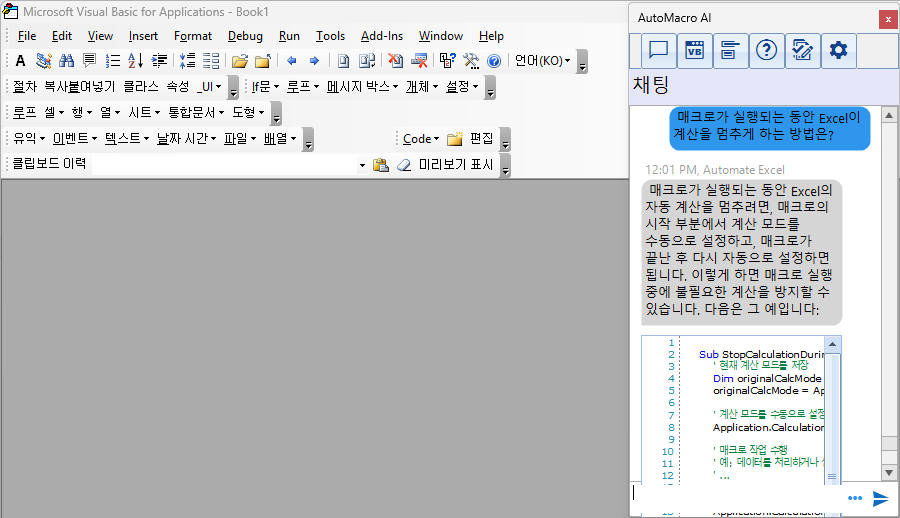Open the 통합문서 dropdown

click(195, 113)
